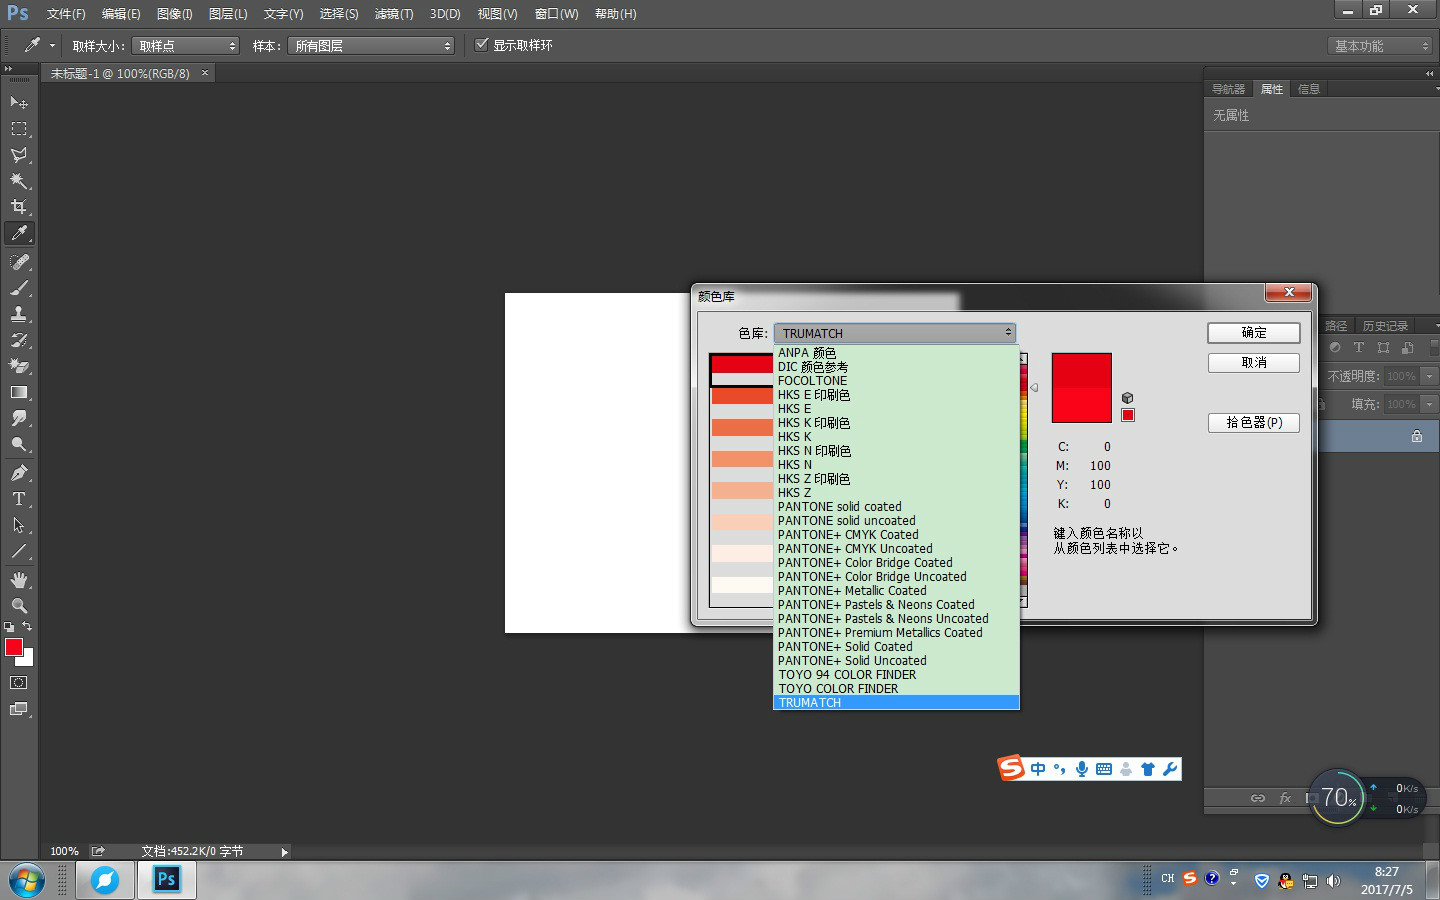The image size is (1440, 900).
Task: Select the Hand tool
Action: pos(19,580)
